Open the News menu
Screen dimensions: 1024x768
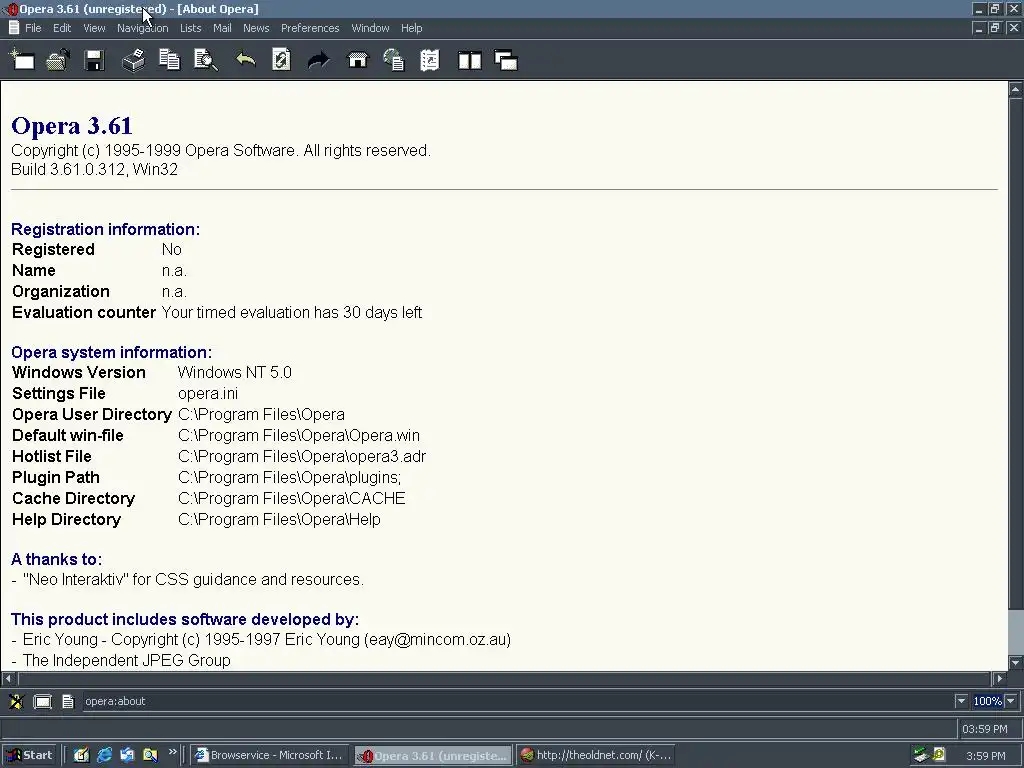click(x=256, y=28)
